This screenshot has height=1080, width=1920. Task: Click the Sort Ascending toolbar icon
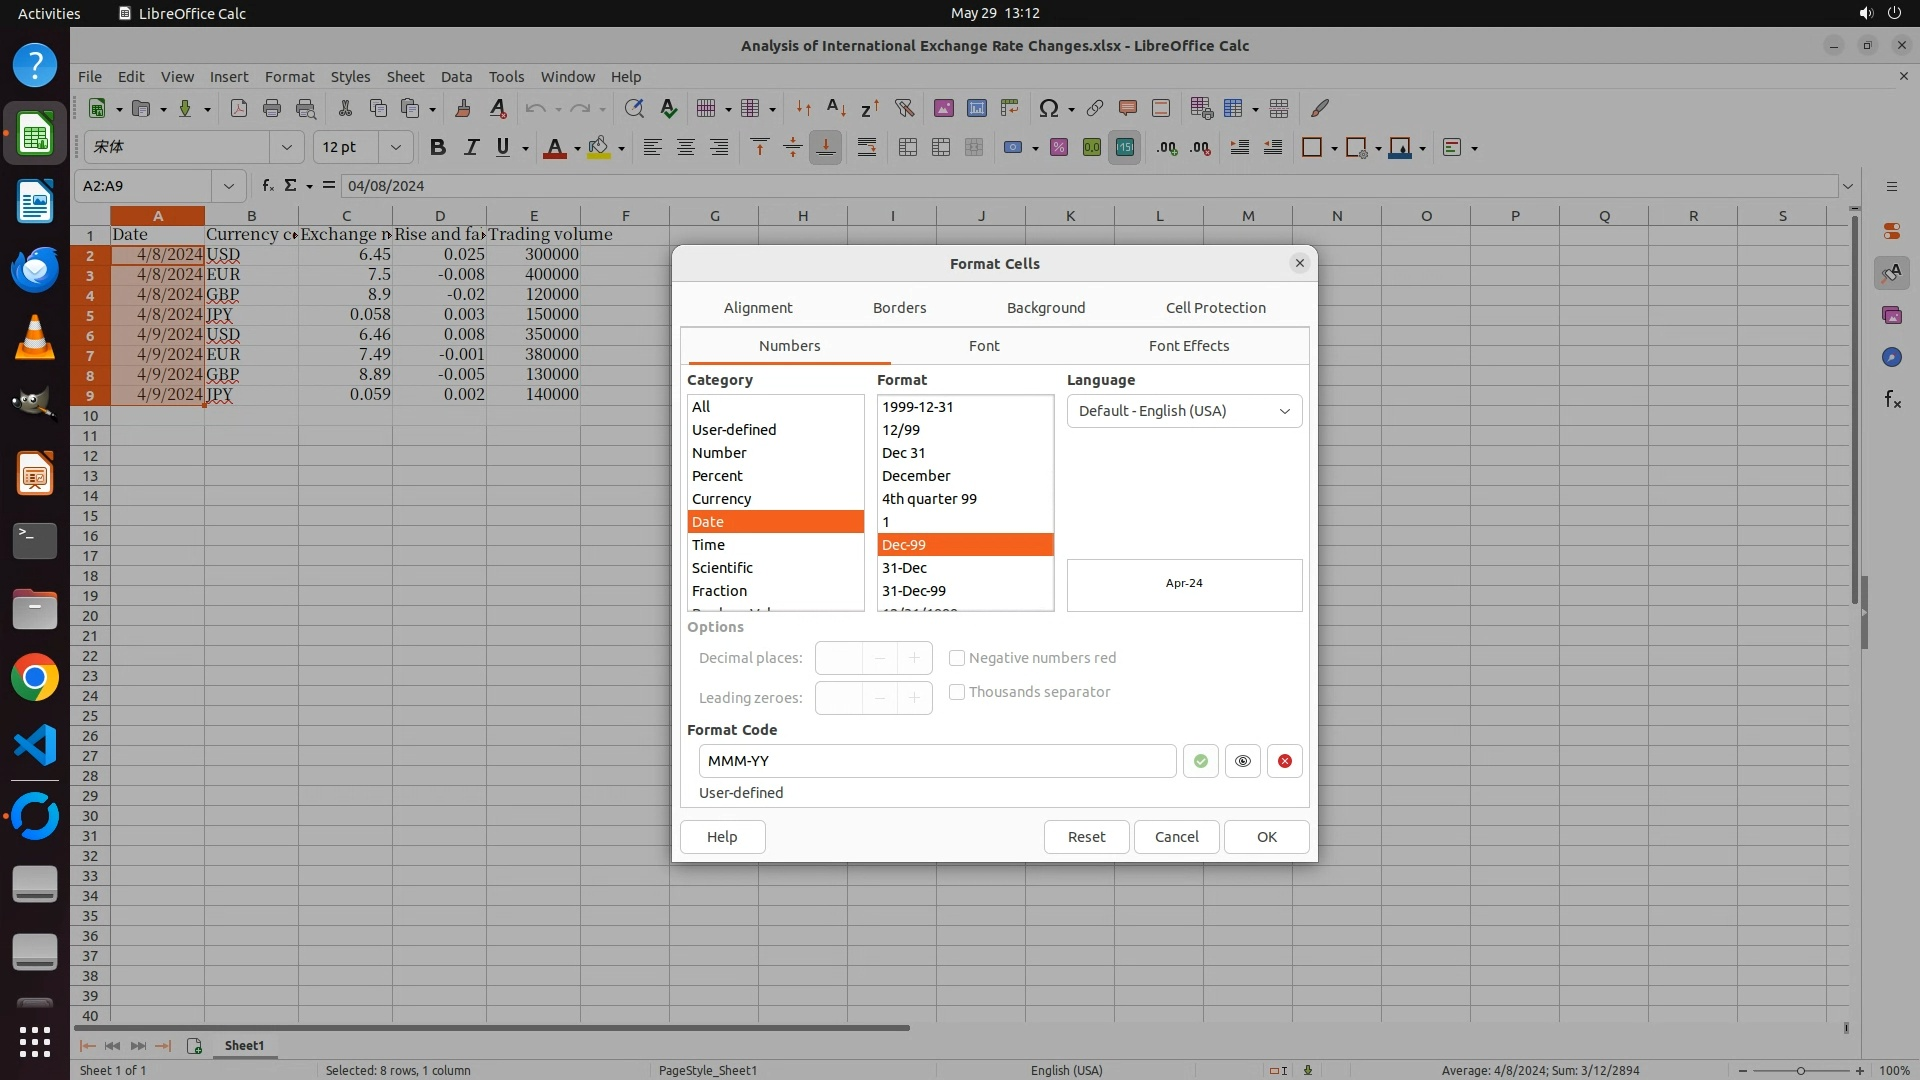(836, 108)
